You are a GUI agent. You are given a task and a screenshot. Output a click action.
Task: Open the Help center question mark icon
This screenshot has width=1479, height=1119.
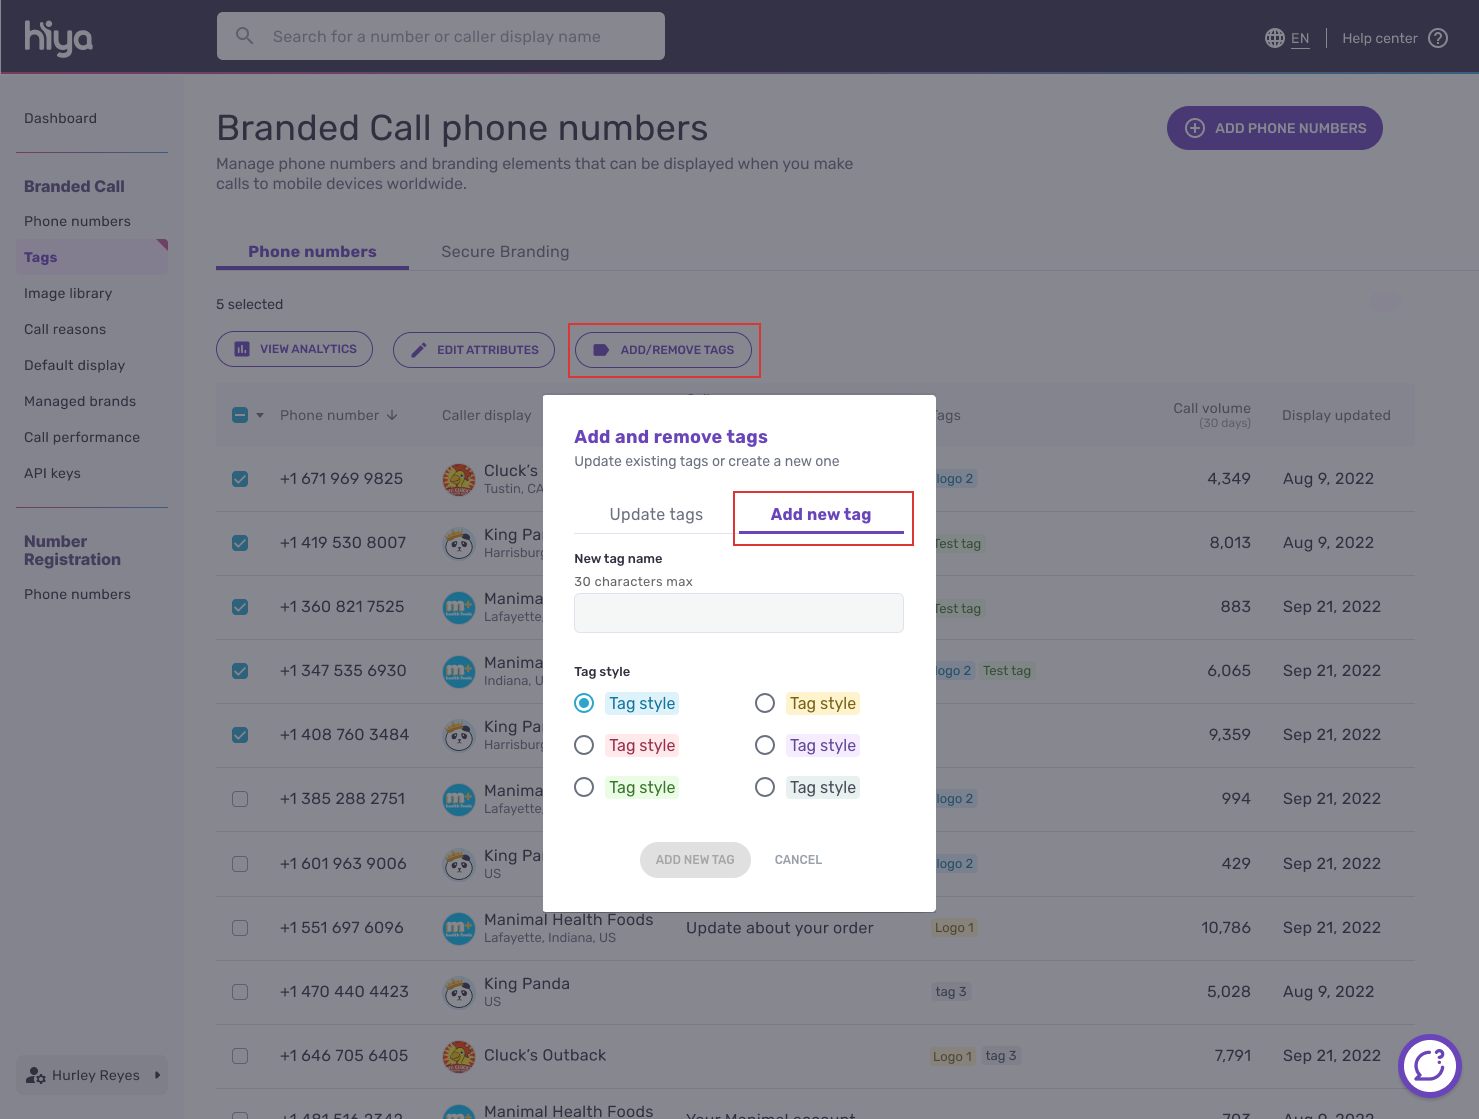click(1438, 38)
